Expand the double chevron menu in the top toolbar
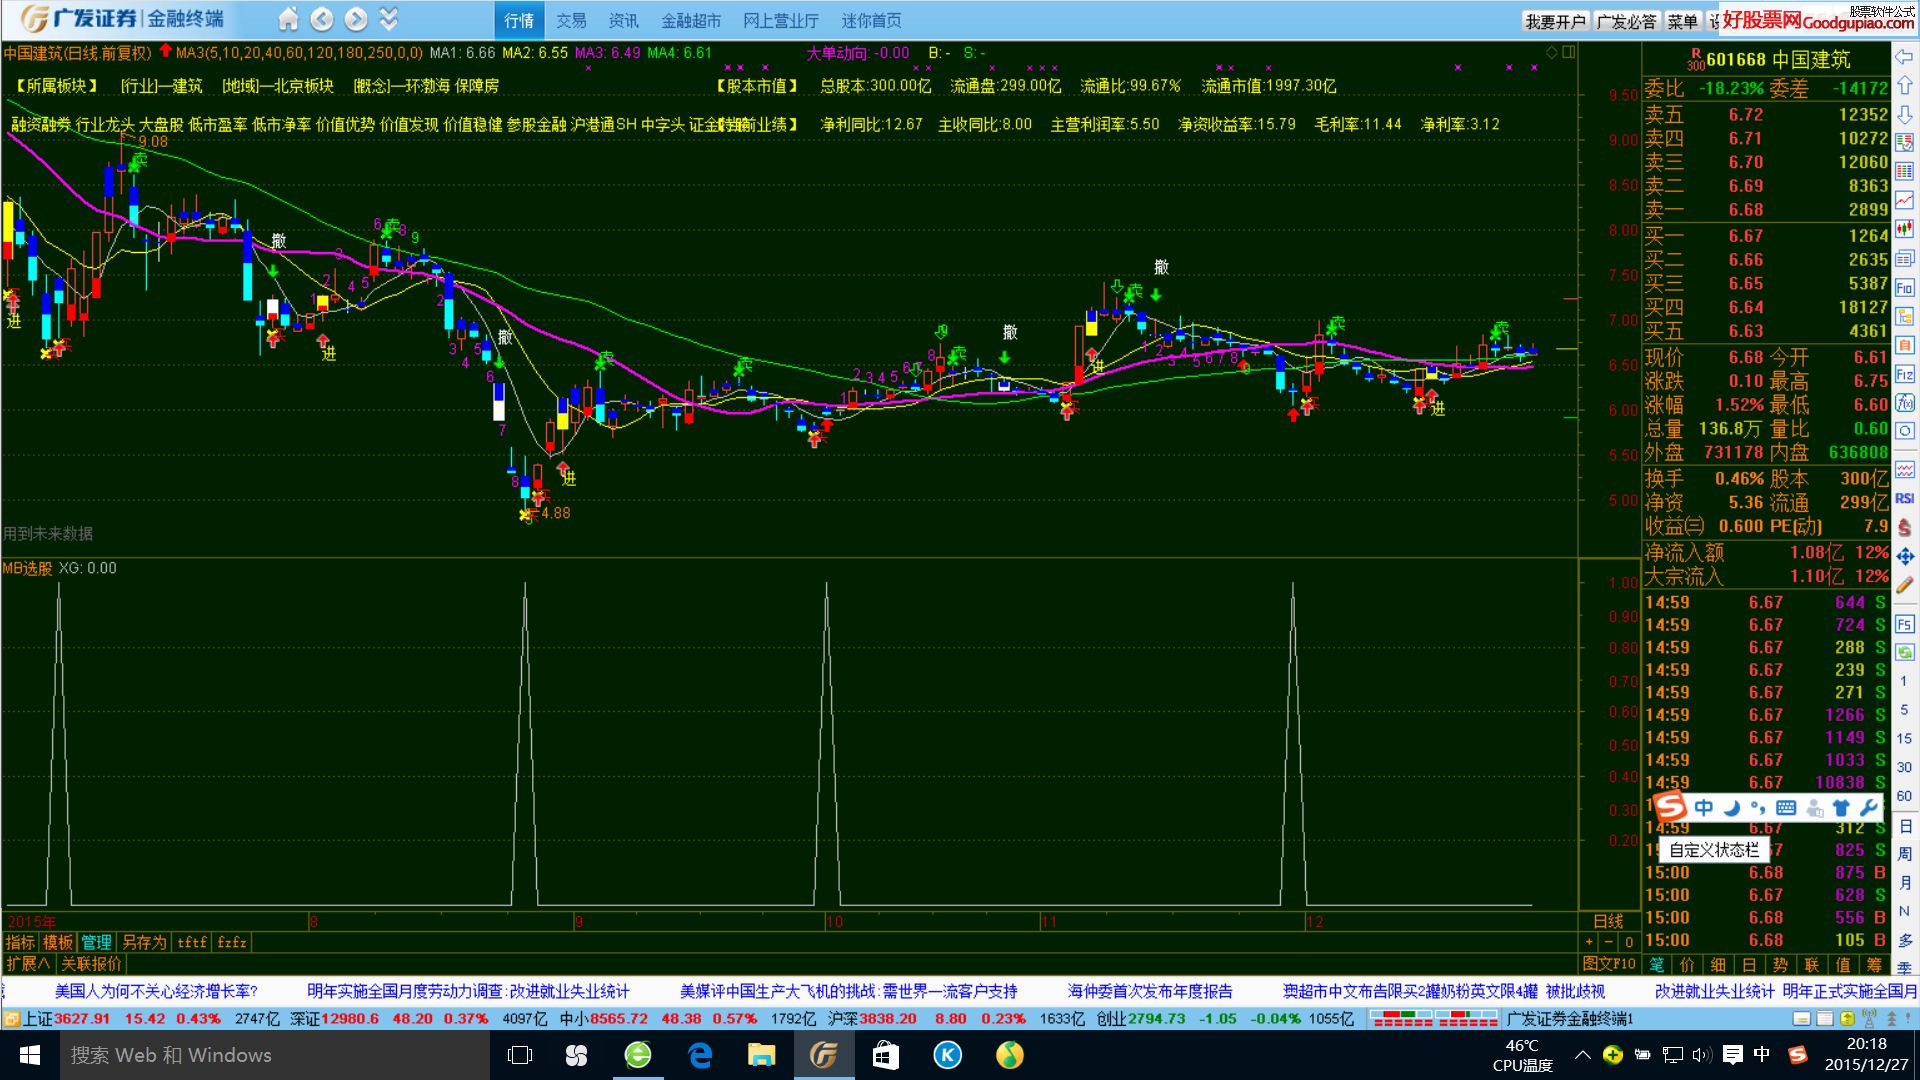This screenshot has width=1920, height=1080. click(389, 19)
